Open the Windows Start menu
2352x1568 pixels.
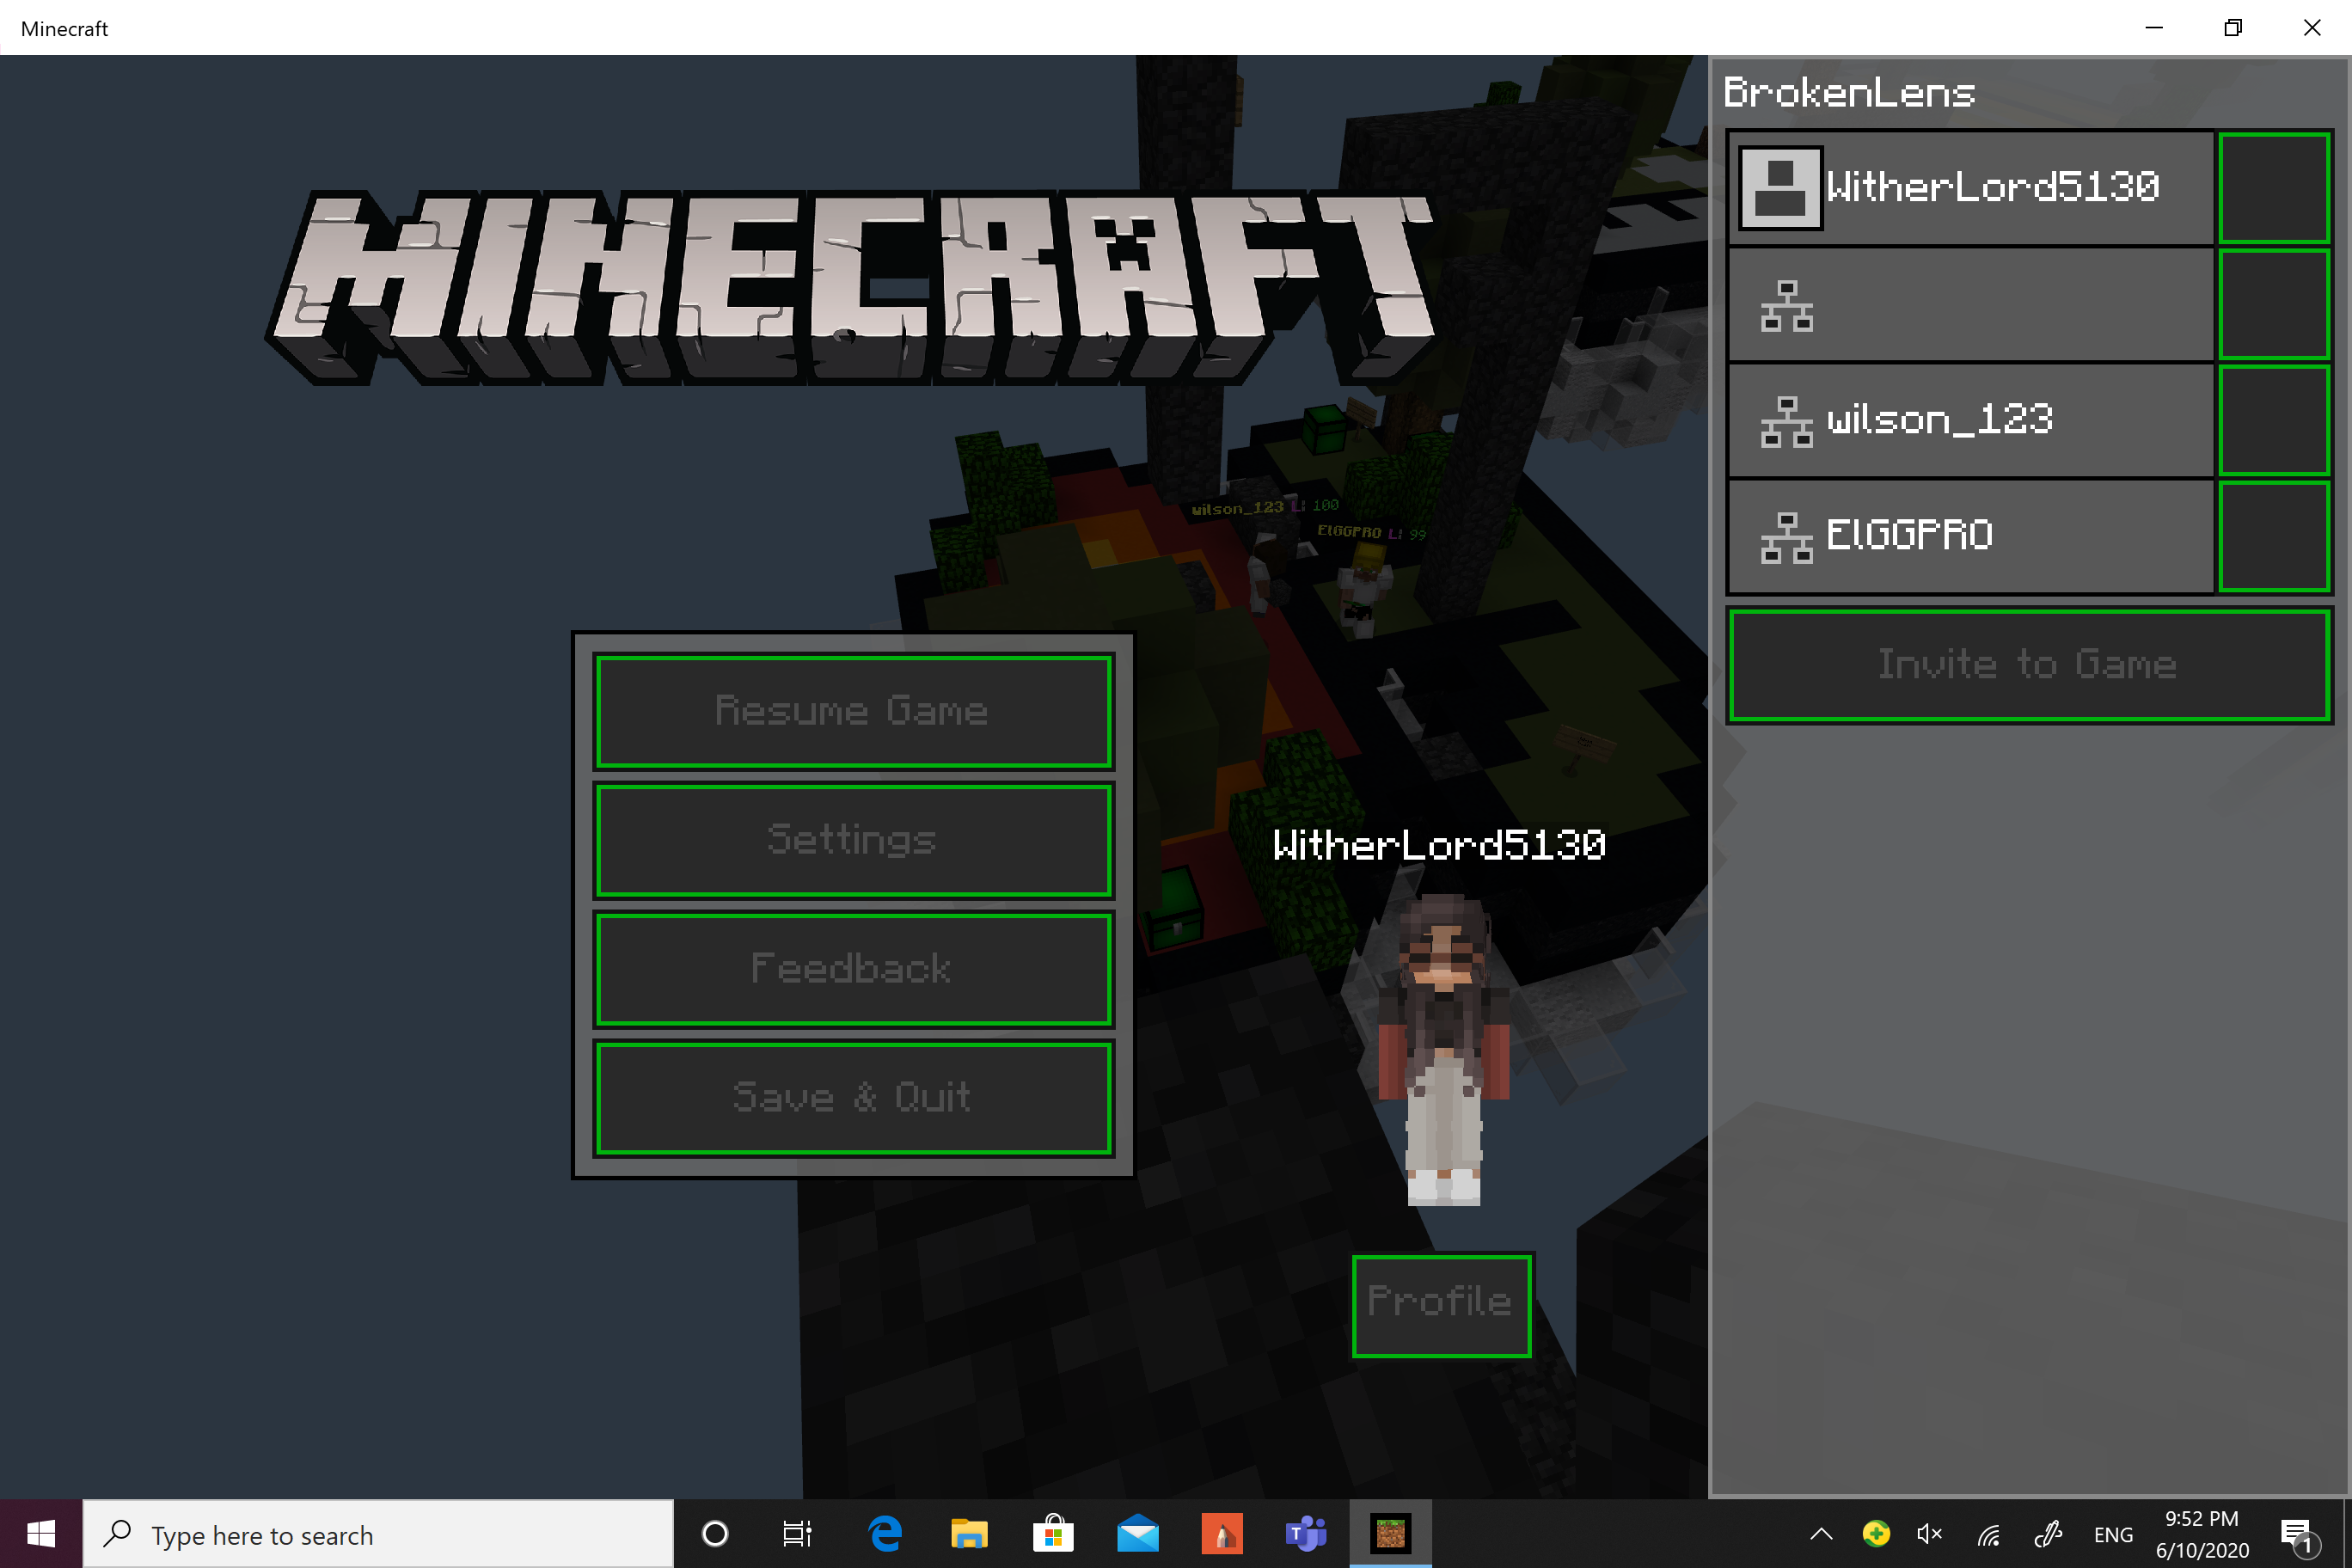click(x=41, y=1534)
